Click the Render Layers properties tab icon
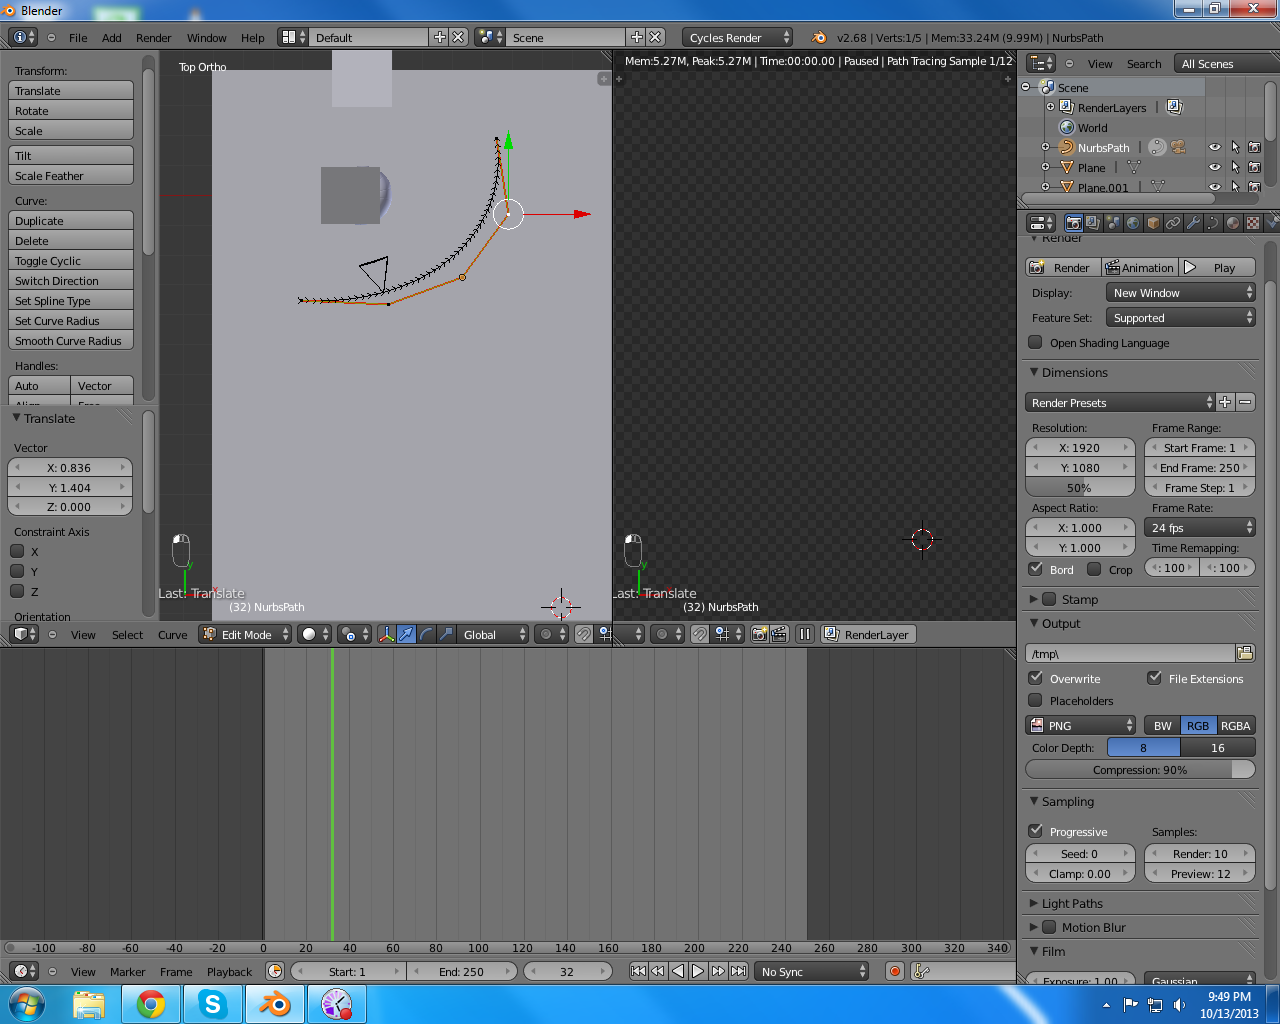1280x1024 pixels. [1093, 223]
